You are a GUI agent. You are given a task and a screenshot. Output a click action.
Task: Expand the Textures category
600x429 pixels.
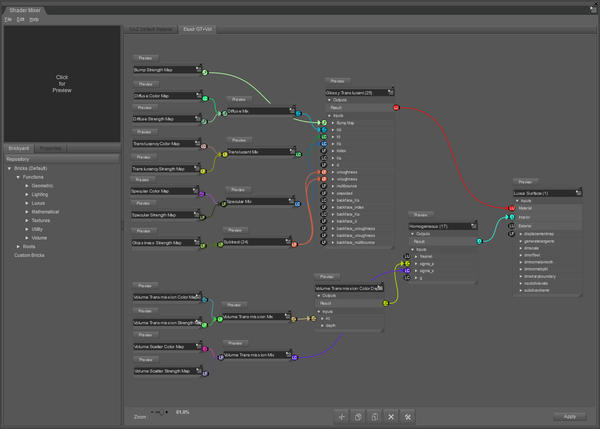(27, 220)
